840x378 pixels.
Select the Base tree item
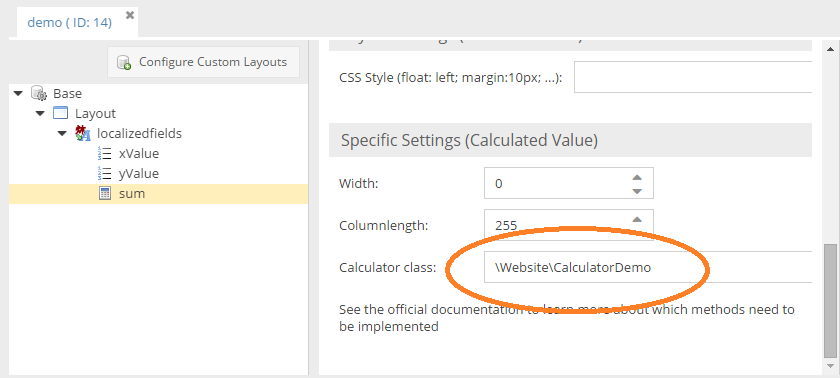point(68,94)
